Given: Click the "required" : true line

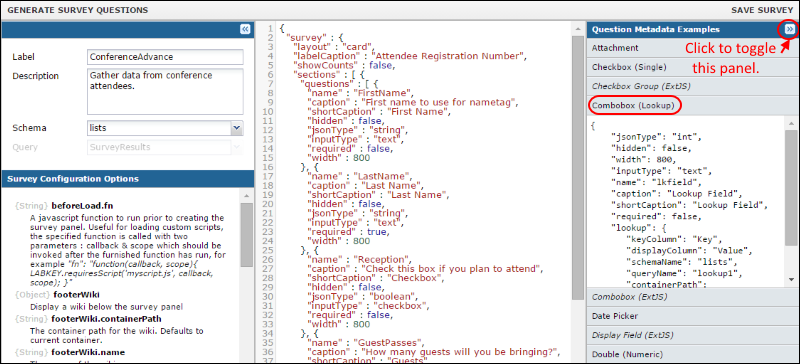Looking at the screenshot, I should [347, 232].
